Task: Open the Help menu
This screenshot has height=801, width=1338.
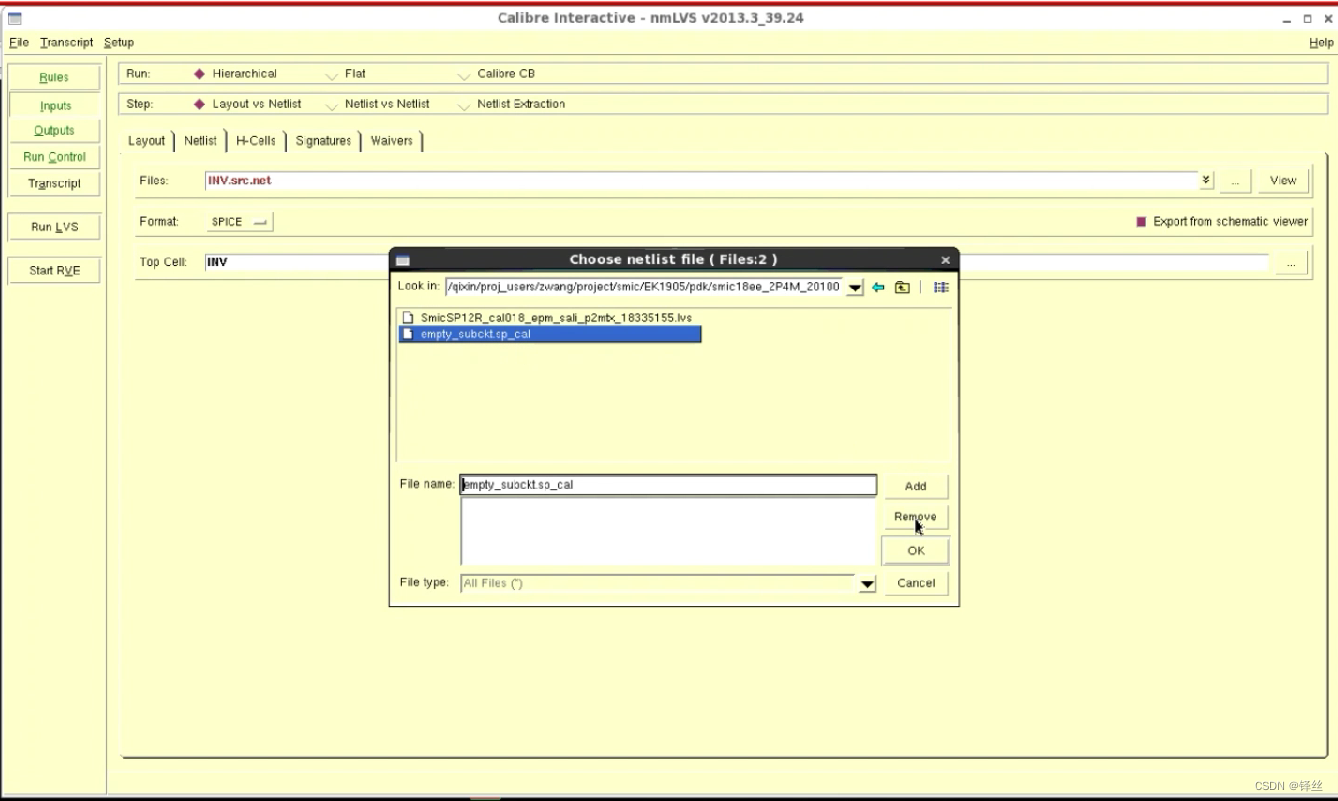Action: tap(1321, 42)
